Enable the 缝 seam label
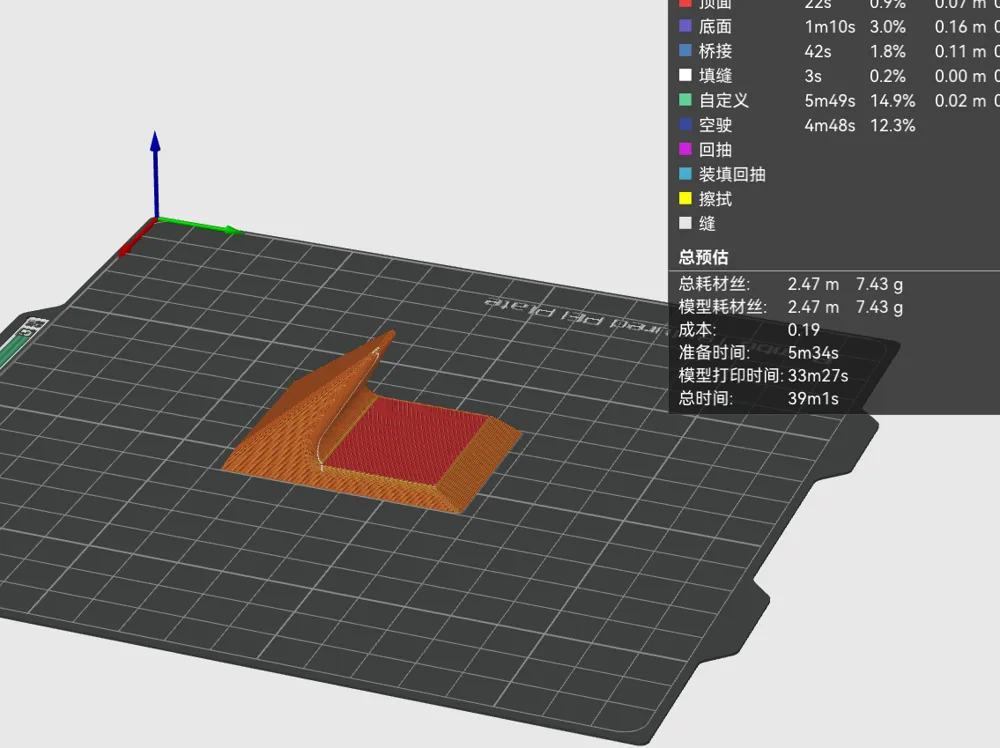This screenshot has height=748, width=1000. (707, 224)
